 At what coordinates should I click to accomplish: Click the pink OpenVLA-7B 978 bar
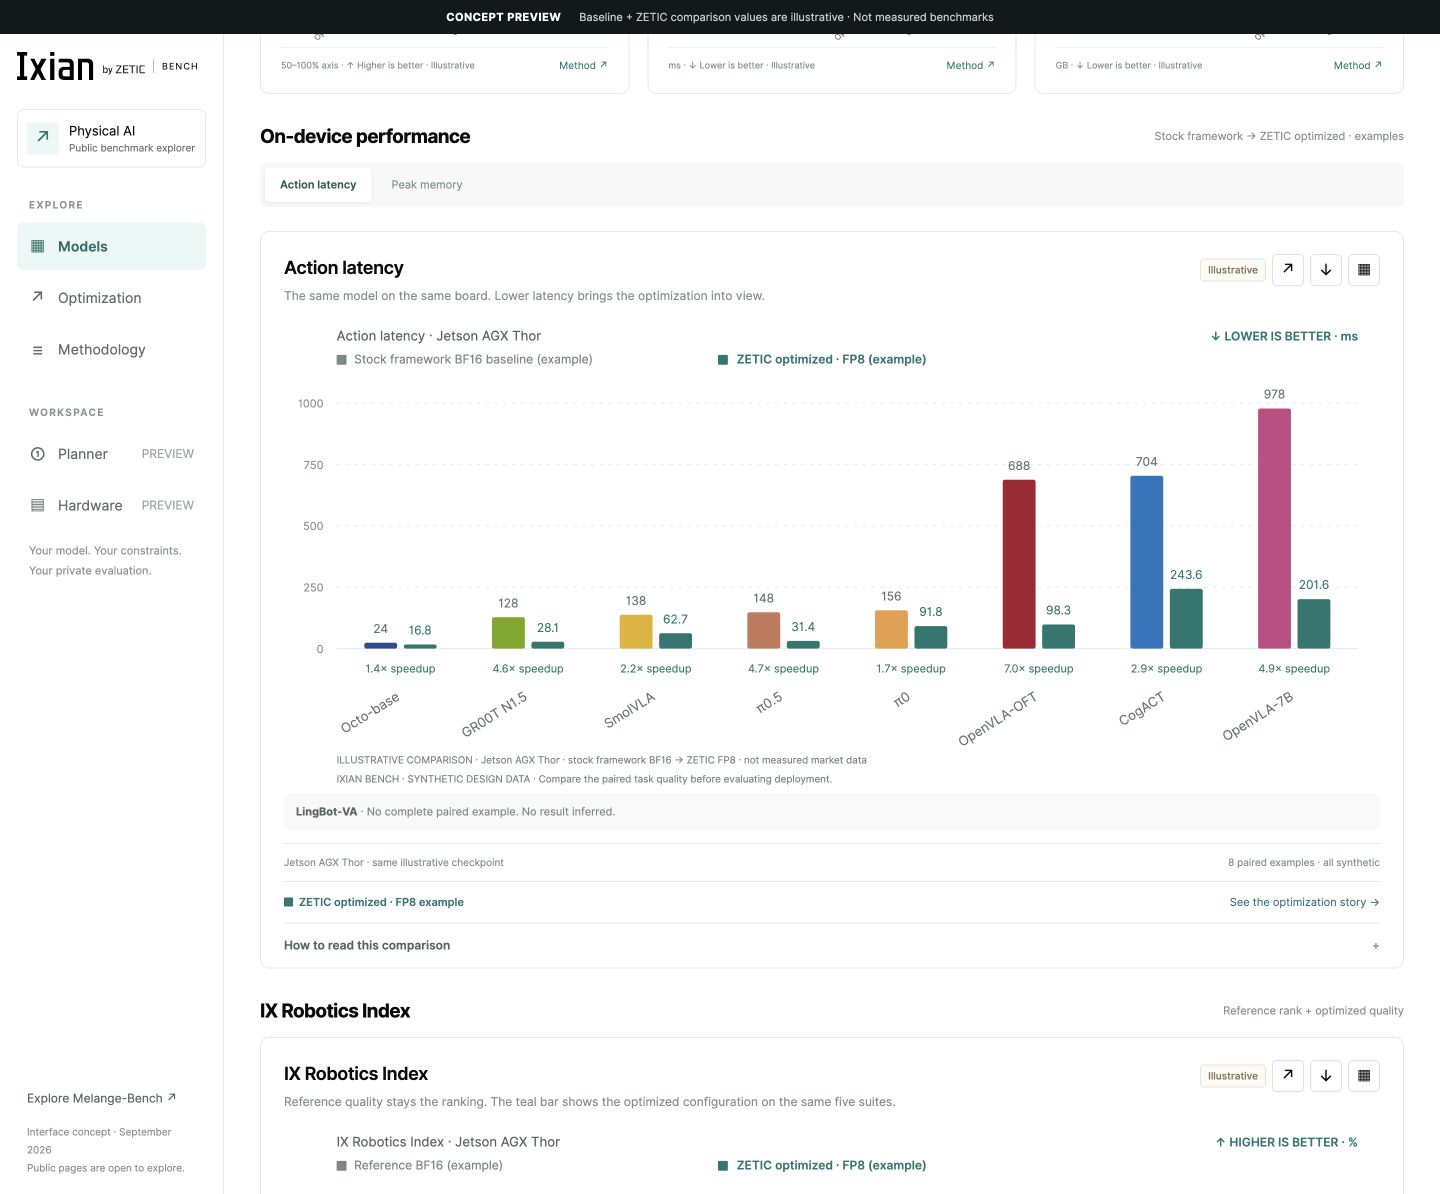[1274, 529]
